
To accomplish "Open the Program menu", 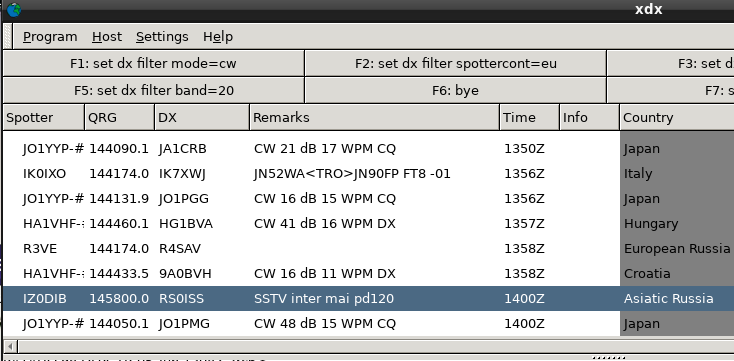I will (x=50, y=37).
